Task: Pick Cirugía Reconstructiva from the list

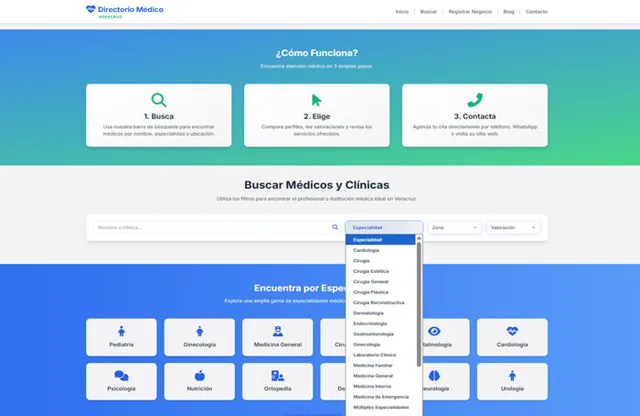Action: pyautogui.click(x=380, y=303)
